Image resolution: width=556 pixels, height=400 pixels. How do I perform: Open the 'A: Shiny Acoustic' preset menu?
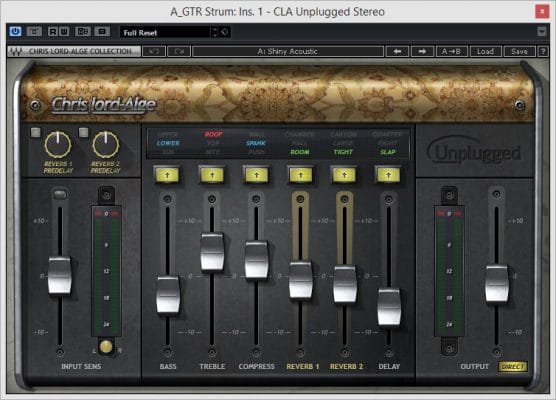(288, 51)
